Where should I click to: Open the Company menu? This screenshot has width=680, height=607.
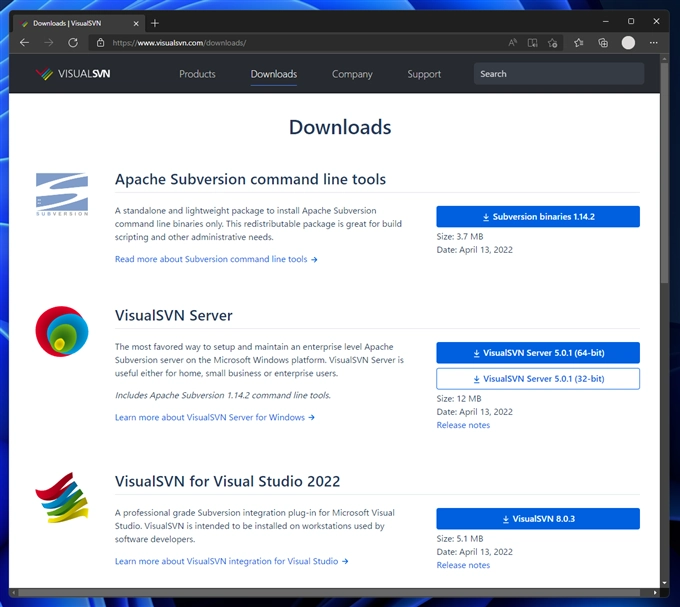352,74
